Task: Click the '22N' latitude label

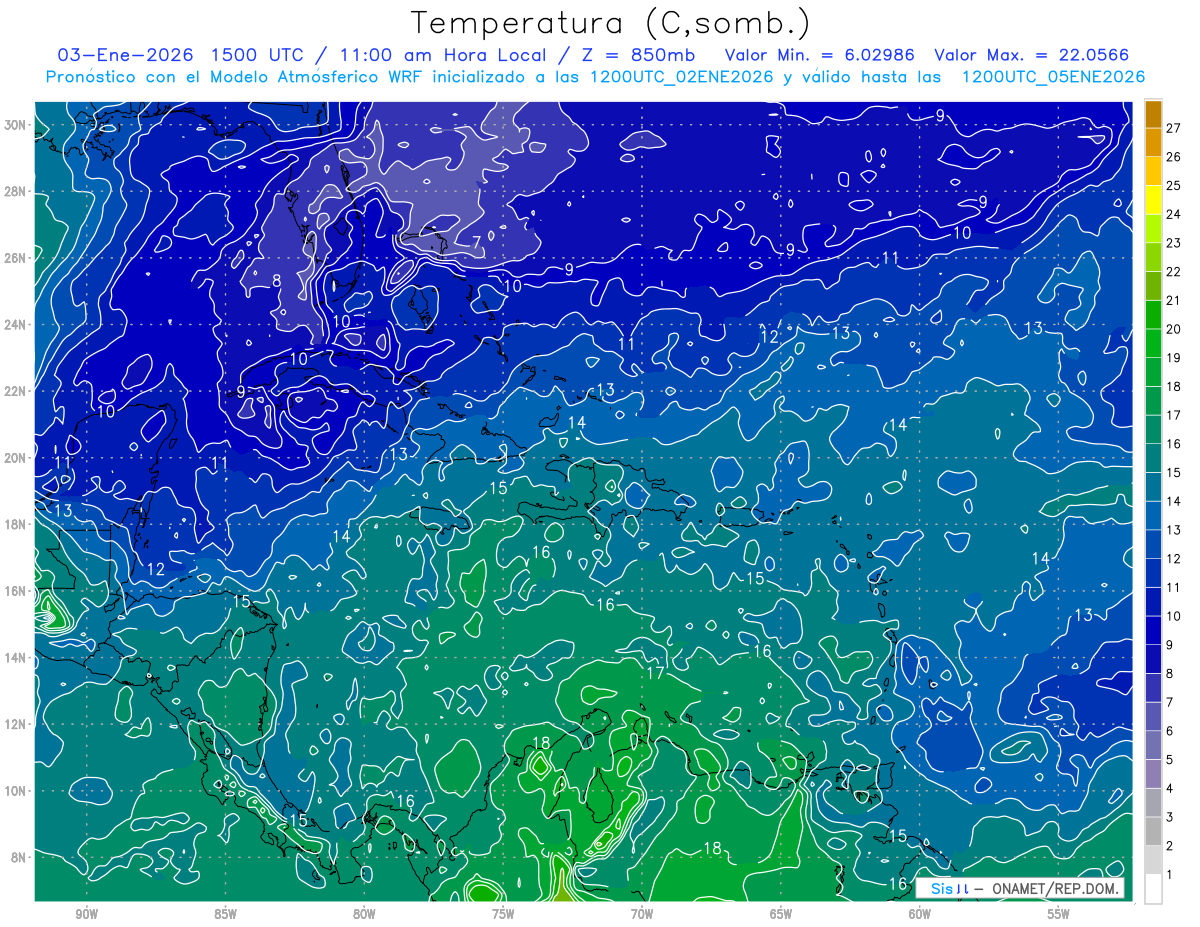Action: [x=16, y=391]
